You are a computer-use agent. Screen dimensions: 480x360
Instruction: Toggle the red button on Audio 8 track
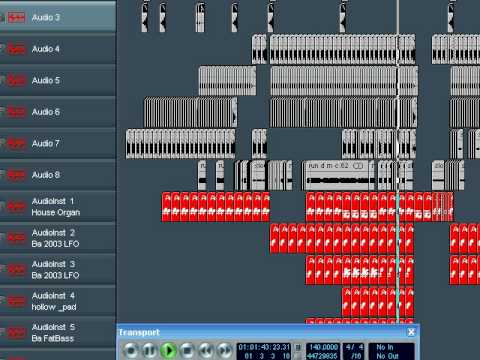(16, 175)
